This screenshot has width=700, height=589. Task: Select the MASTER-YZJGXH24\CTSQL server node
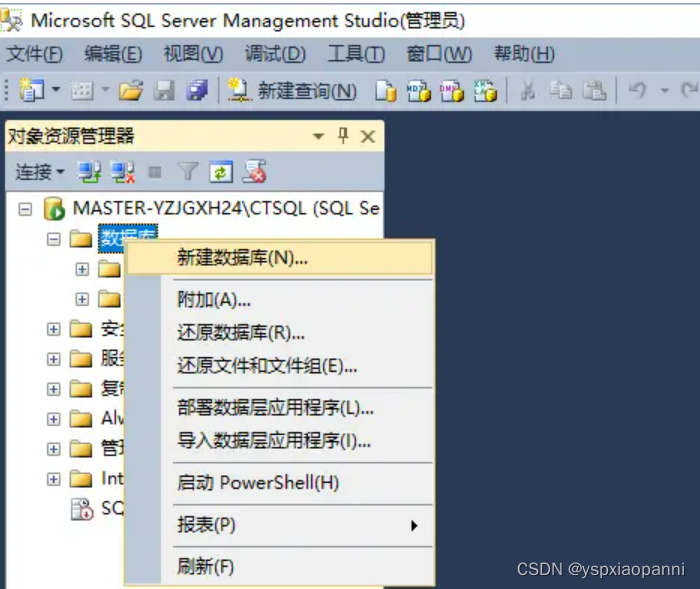pos(226,209)
